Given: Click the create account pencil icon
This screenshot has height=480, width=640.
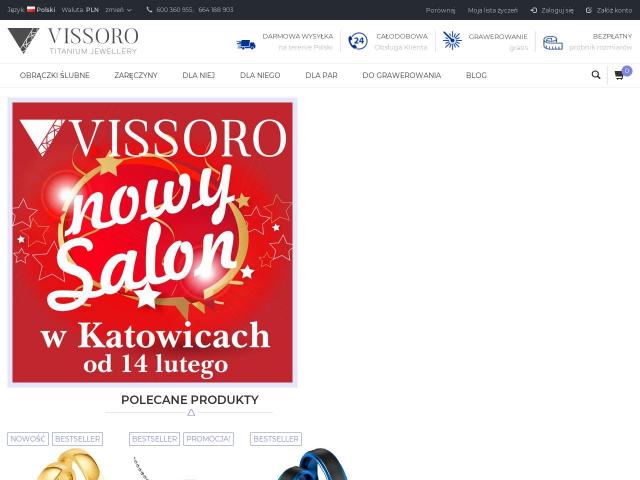Looking at the screenshot, I should pyautogui.click(x=589, y=10).
